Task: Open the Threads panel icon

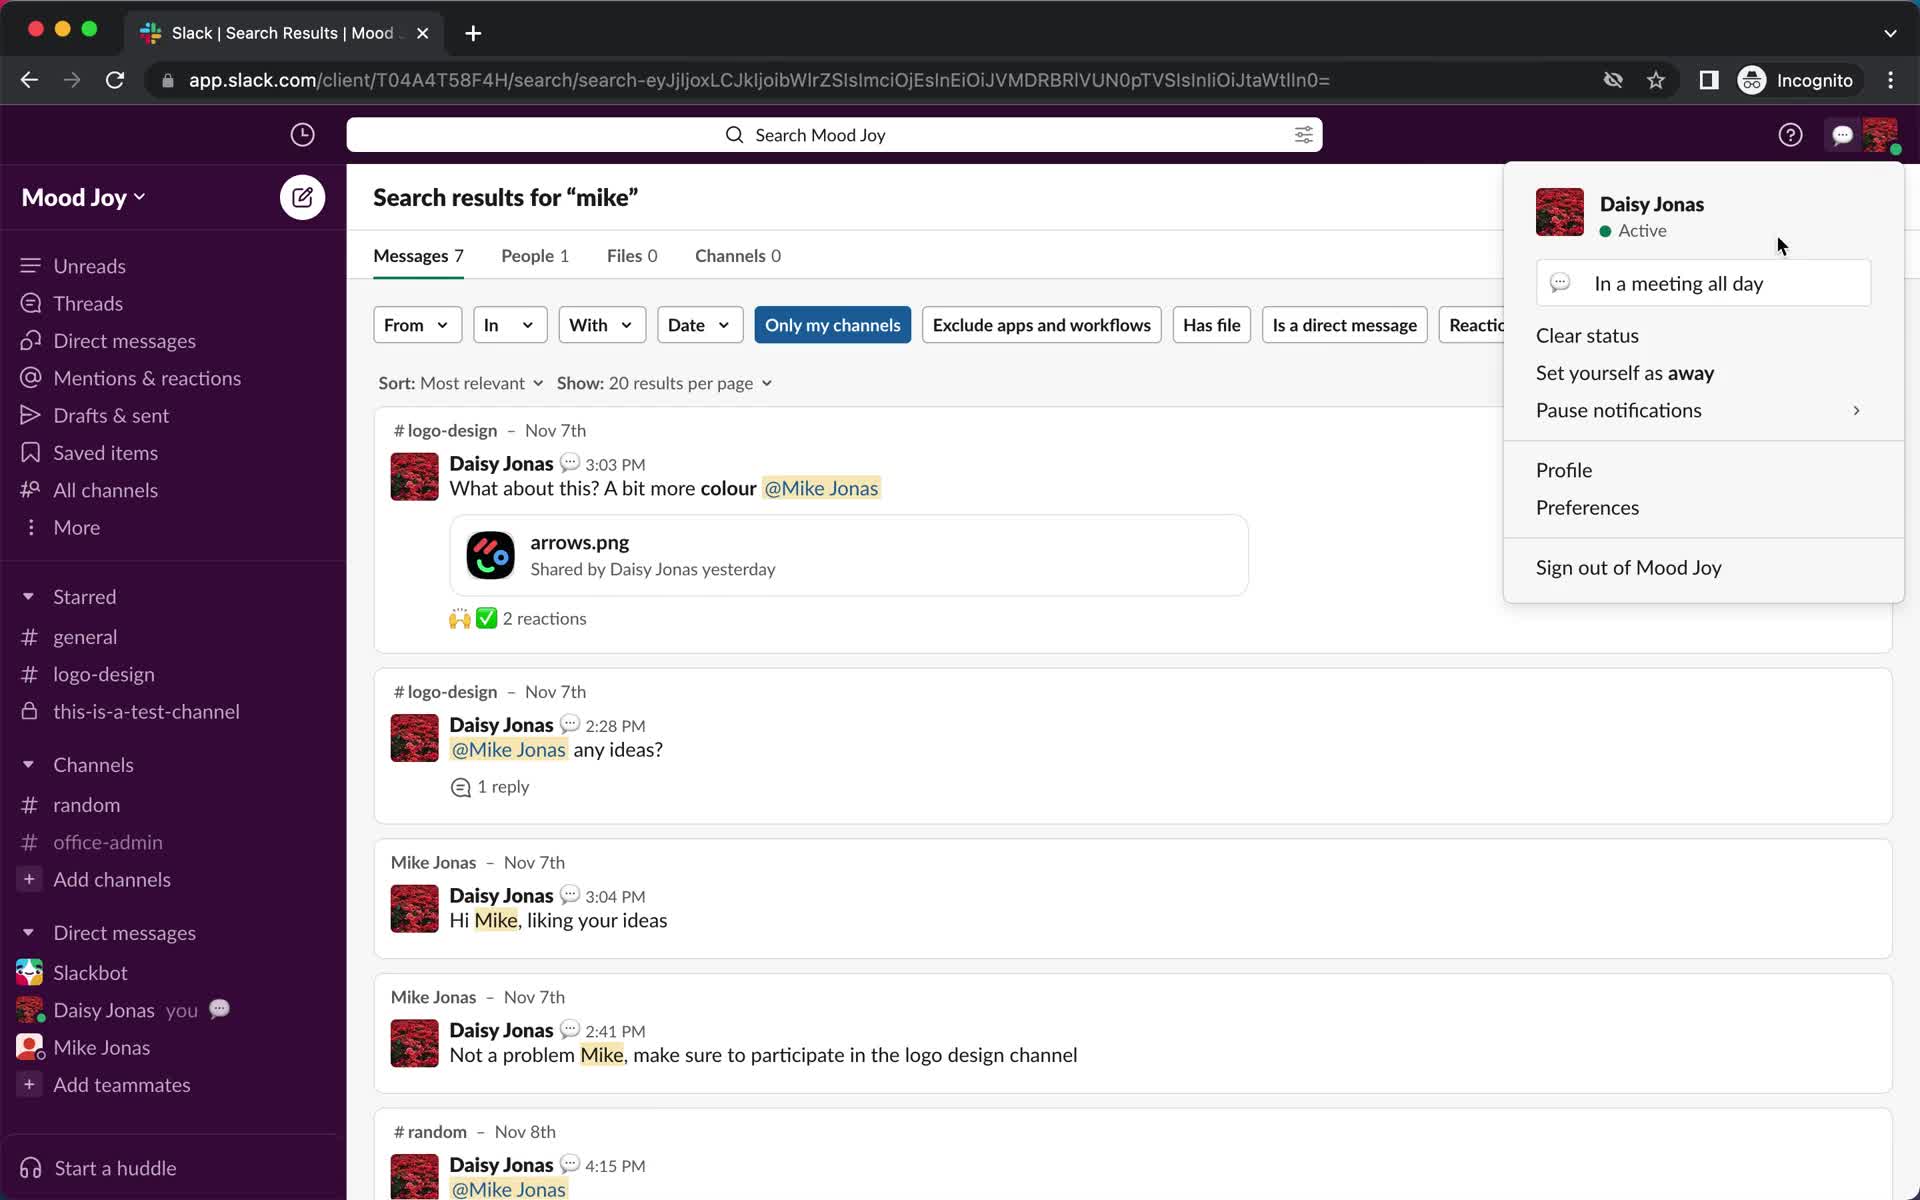Action: 30,303
